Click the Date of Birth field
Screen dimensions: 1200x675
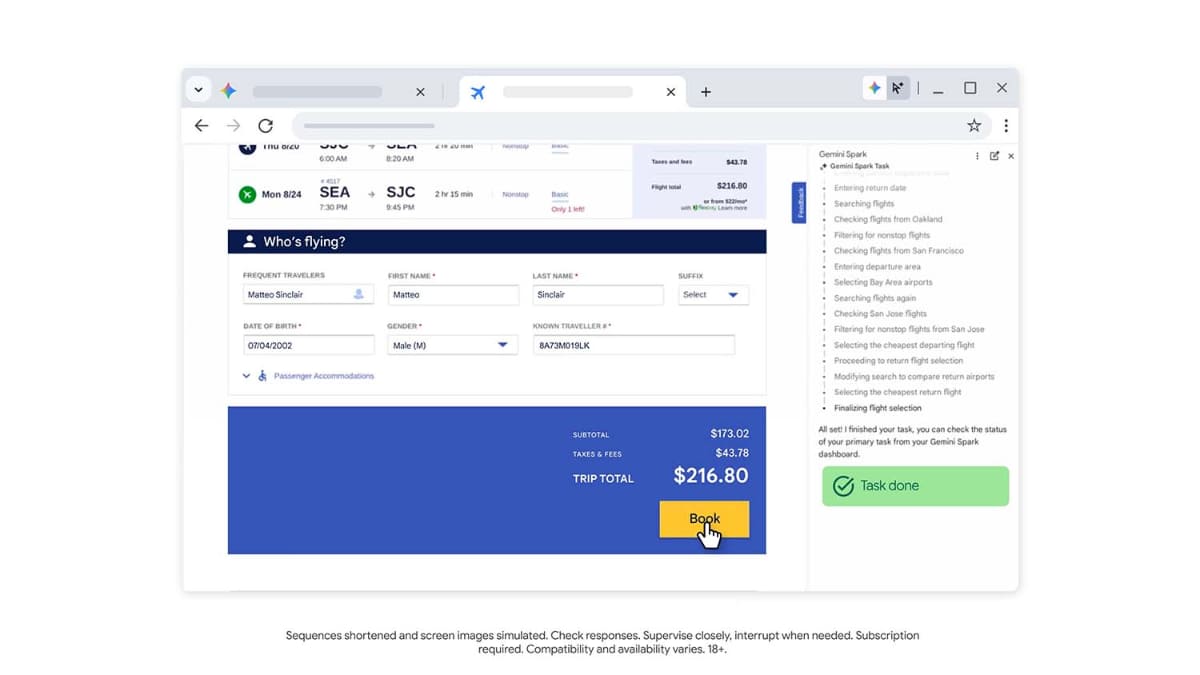tap(308, 345)
